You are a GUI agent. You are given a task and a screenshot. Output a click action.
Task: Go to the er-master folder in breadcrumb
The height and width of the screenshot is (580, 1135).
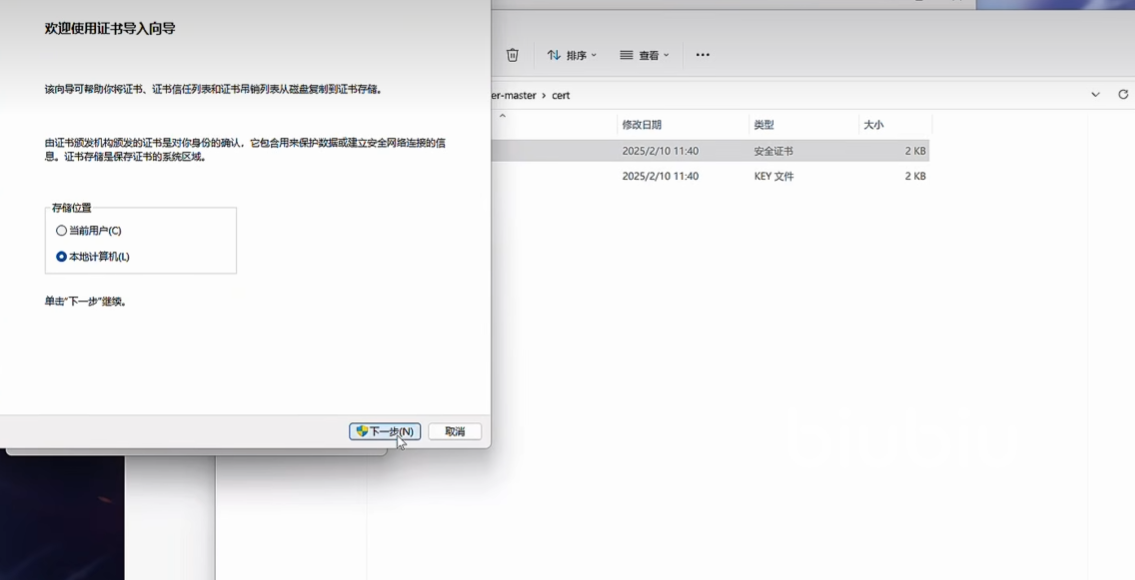514,95
